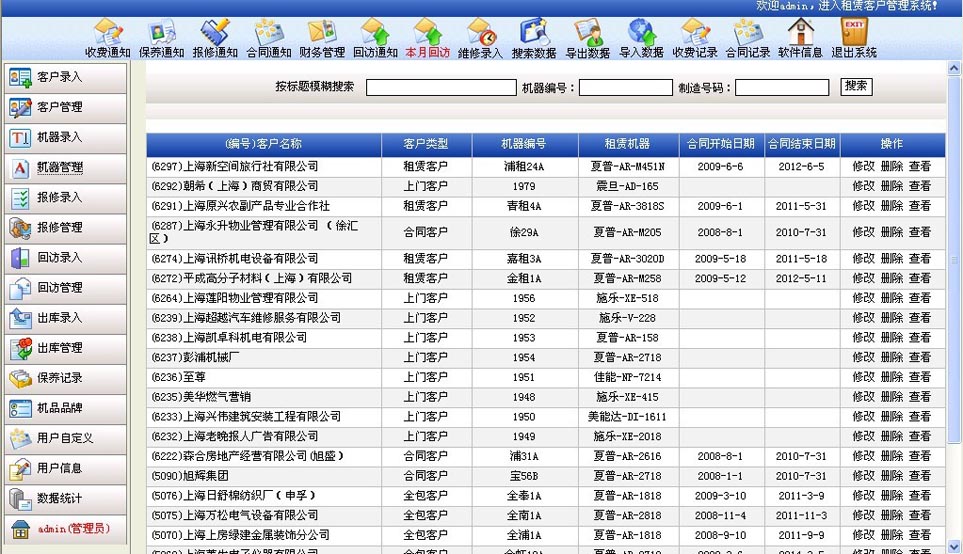Image resolution: width=963 pixels, height=554 pixels.
Task: Click 删除 for 朝希(上海)商贸有限公司 row
Action: (892, 186)
